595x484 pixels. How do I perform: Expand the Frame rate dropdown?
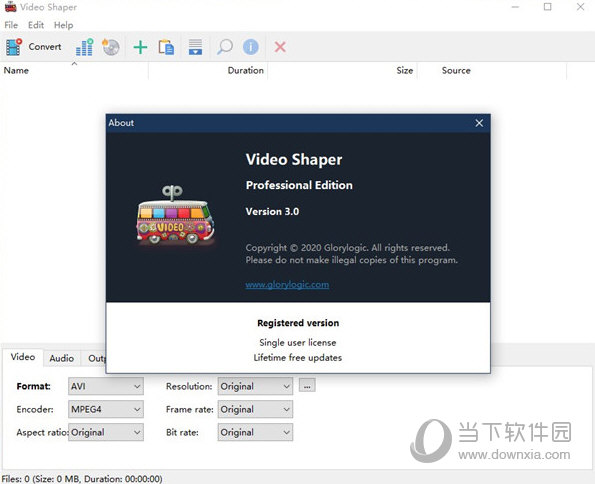(x=255, y=409)
